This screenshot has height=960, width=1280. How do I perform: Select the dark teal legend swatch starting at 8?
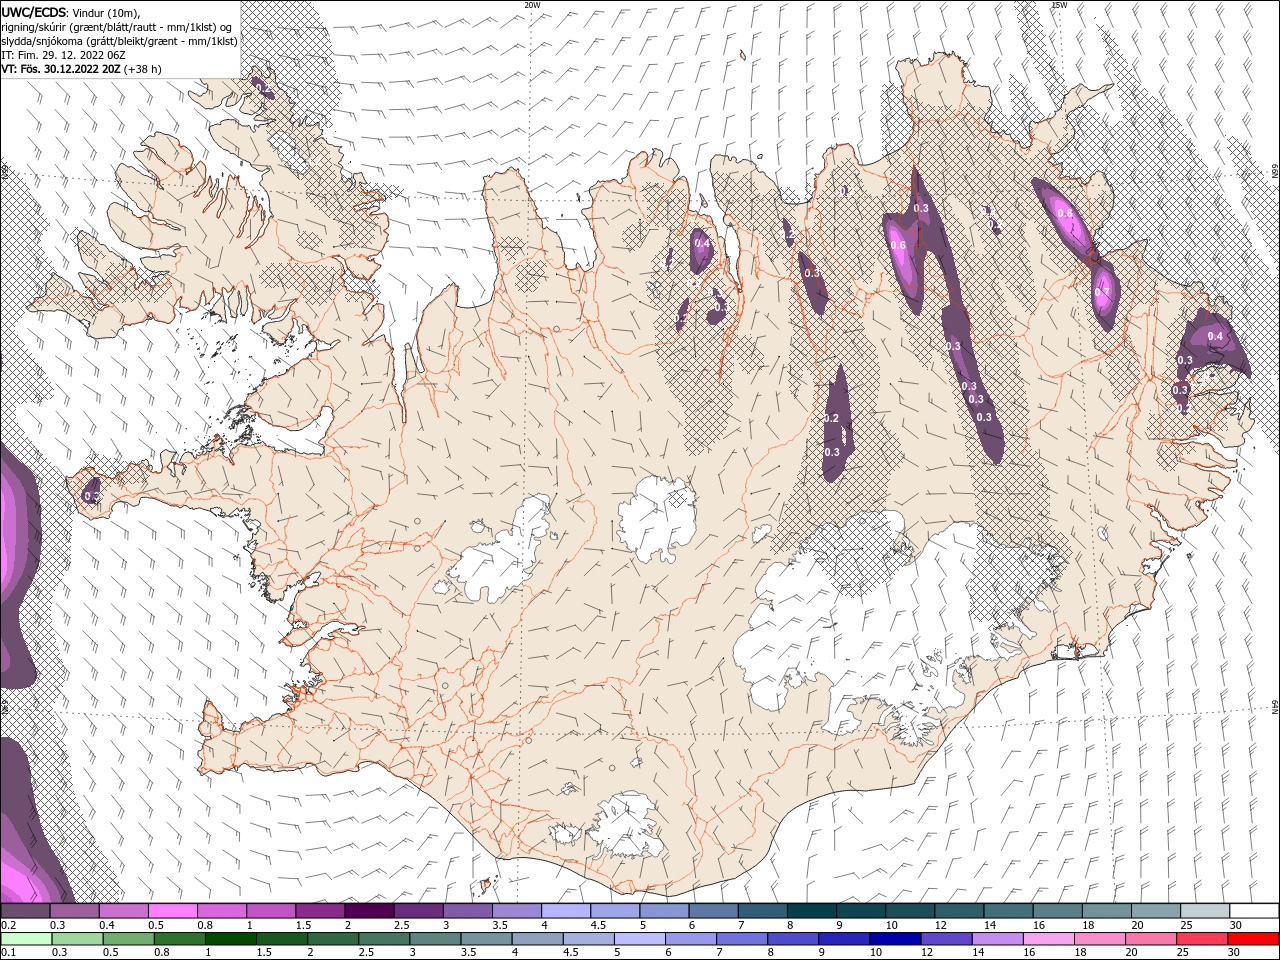tap(812, 911)
